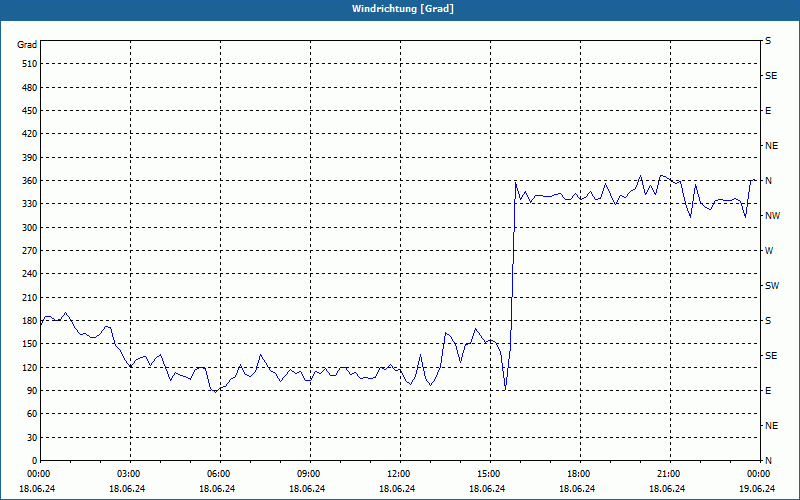
Task: Click the S compass label at the axis top
Action: click(768, 41)
